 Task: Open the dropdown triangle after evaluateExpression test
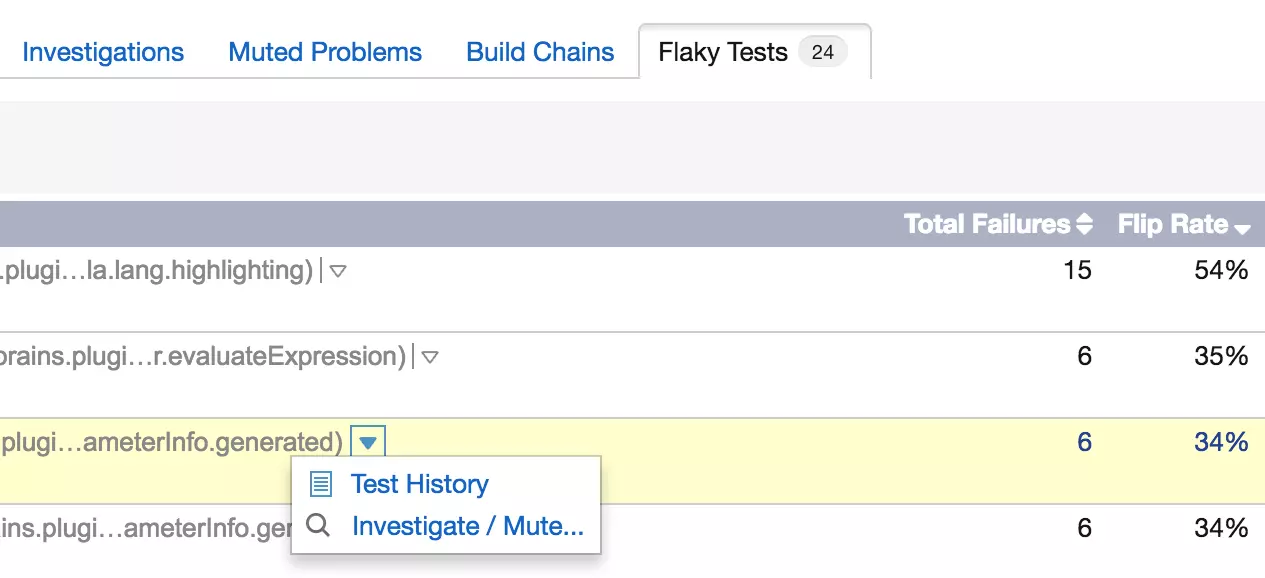click(429, 356)
